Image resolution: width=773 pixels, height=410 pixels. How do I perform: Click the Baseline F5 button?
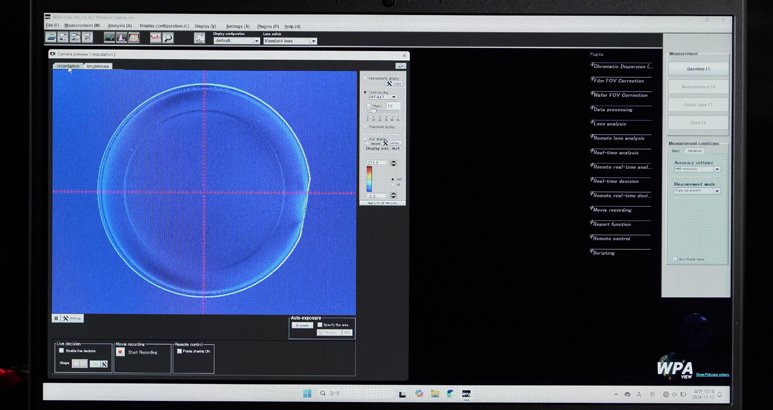698,69
